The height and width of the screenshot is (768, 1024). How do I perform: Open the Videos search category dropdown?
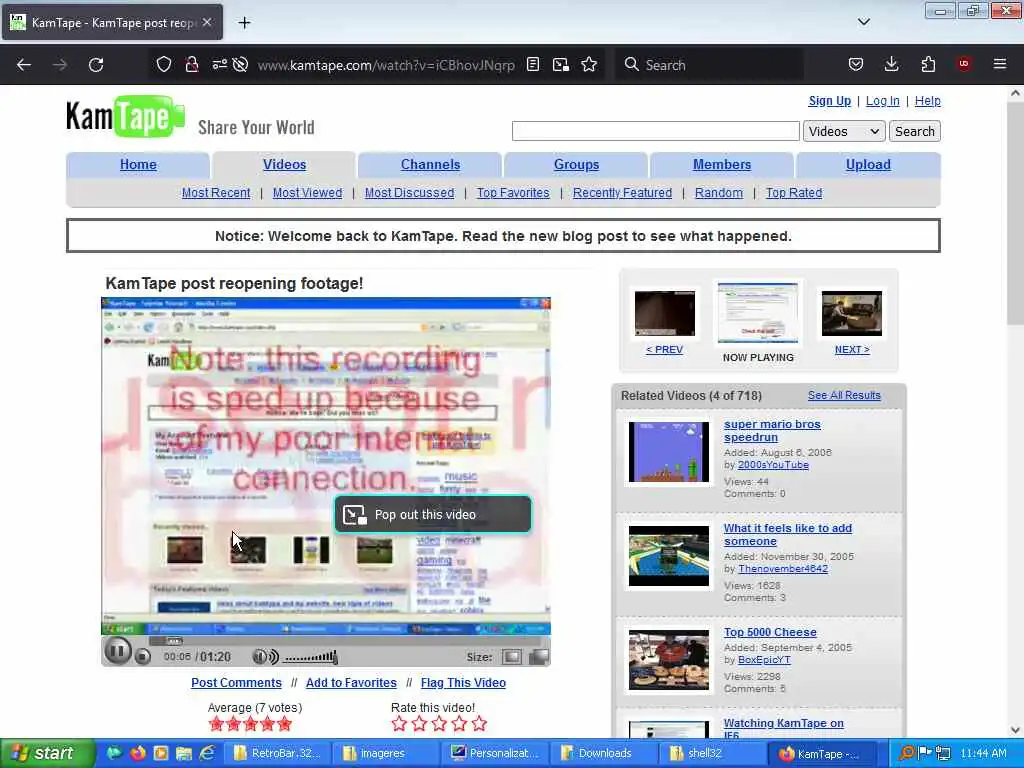pos(844,131)
